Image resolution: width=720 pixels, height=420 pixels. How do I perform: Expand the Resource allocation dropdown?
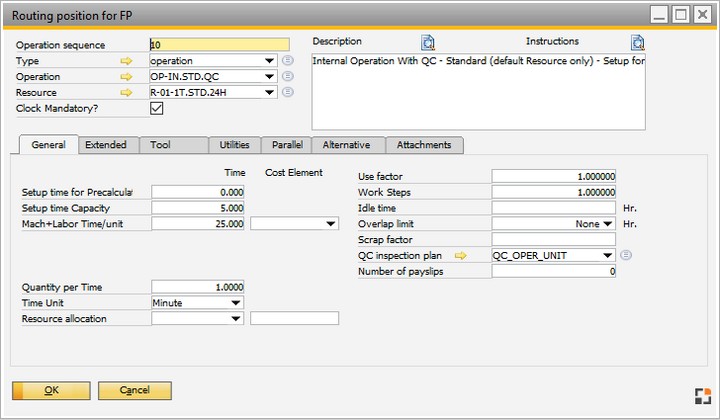235,319
